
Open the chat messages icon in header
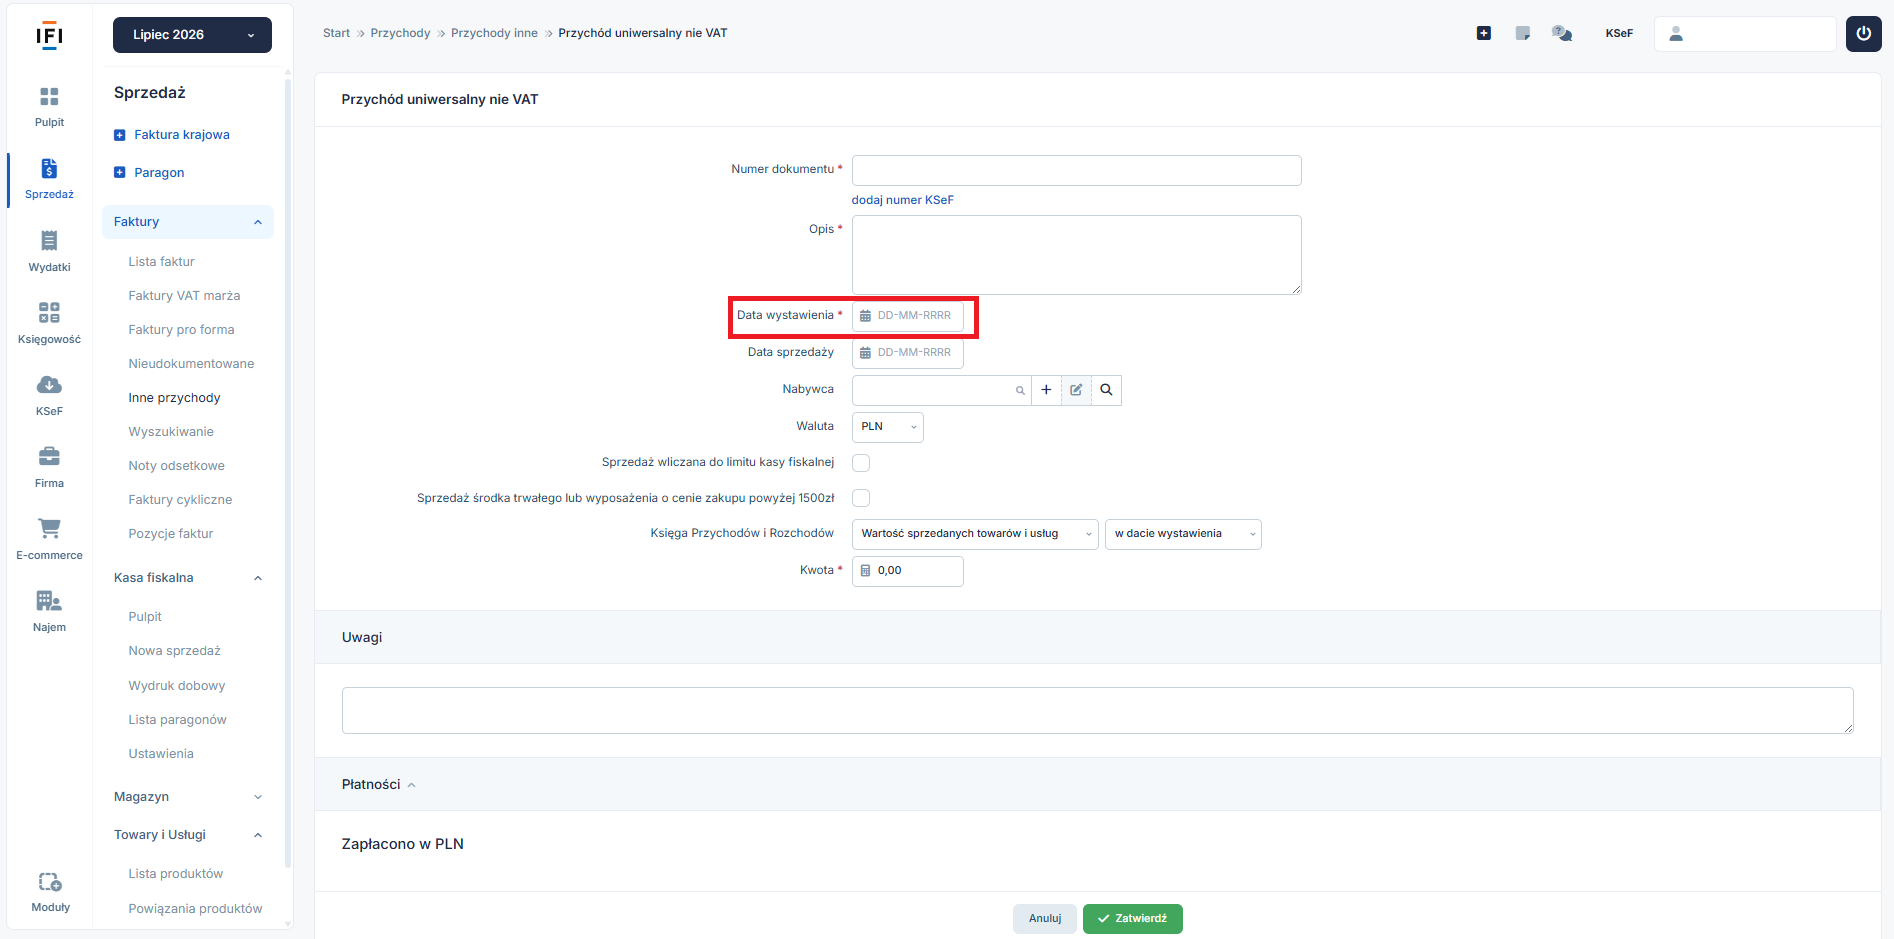click(1561, 33)
